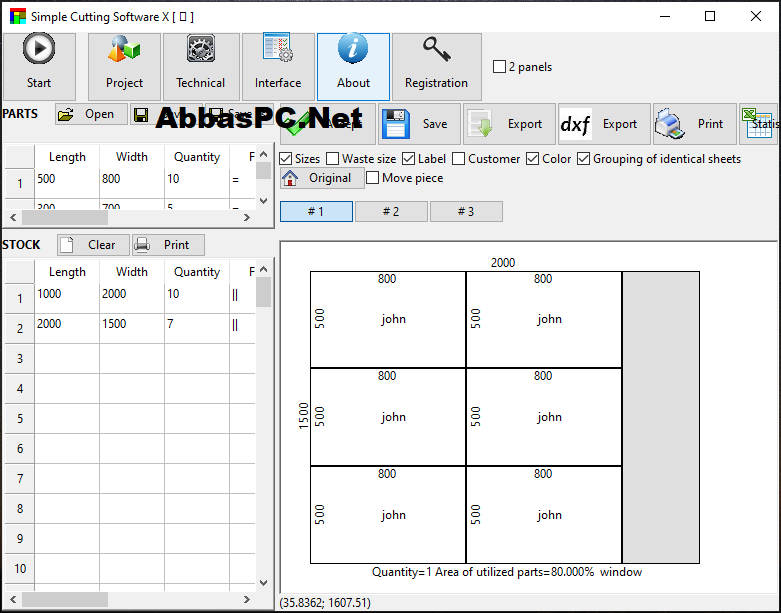This screenshot has height=613, width=781.
Task: Click the PARTS table left scroll arrow
Action: click(13, 218)
